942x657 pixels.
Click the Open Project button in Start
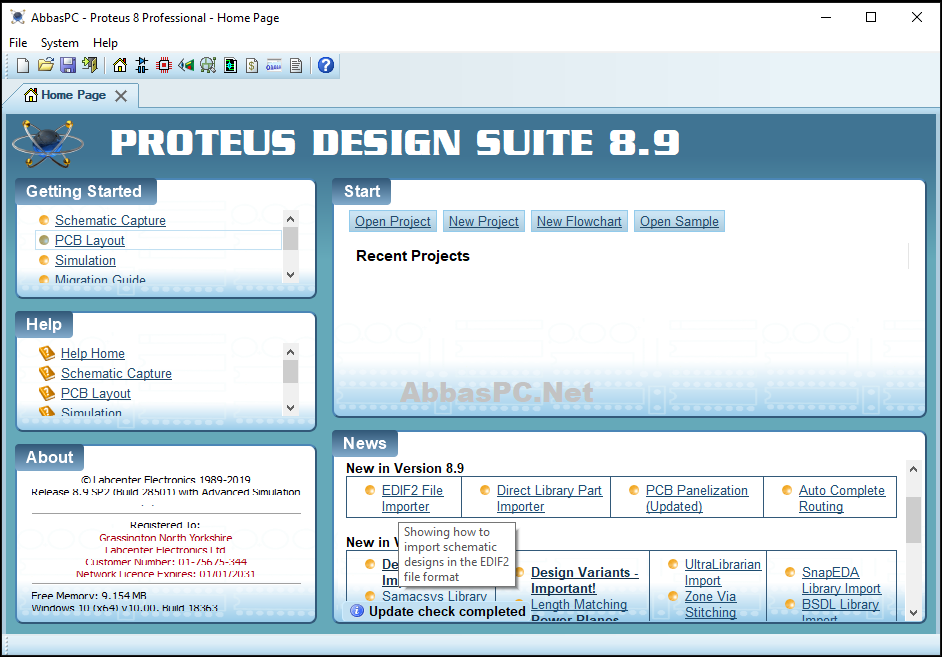click(x=393, y=221)
